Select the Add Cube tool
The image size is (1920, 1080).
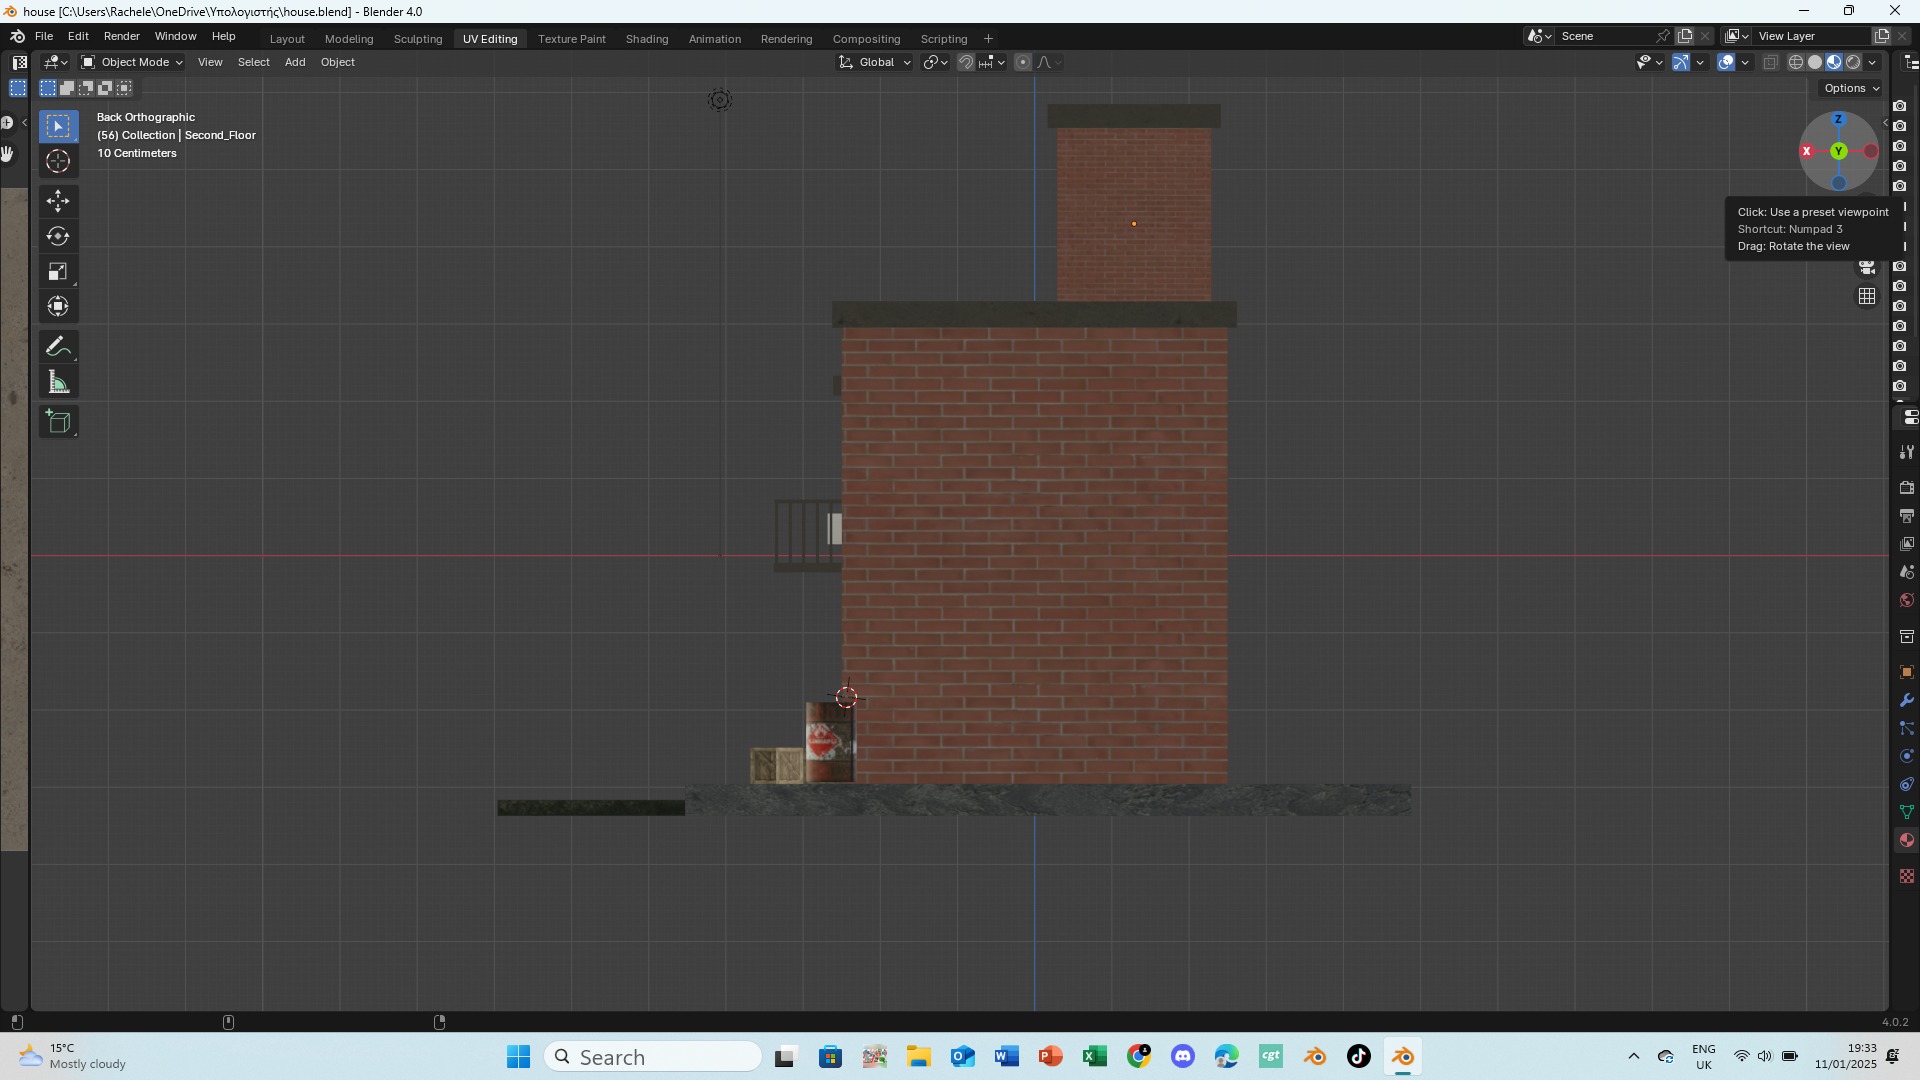tap(58, 422)
